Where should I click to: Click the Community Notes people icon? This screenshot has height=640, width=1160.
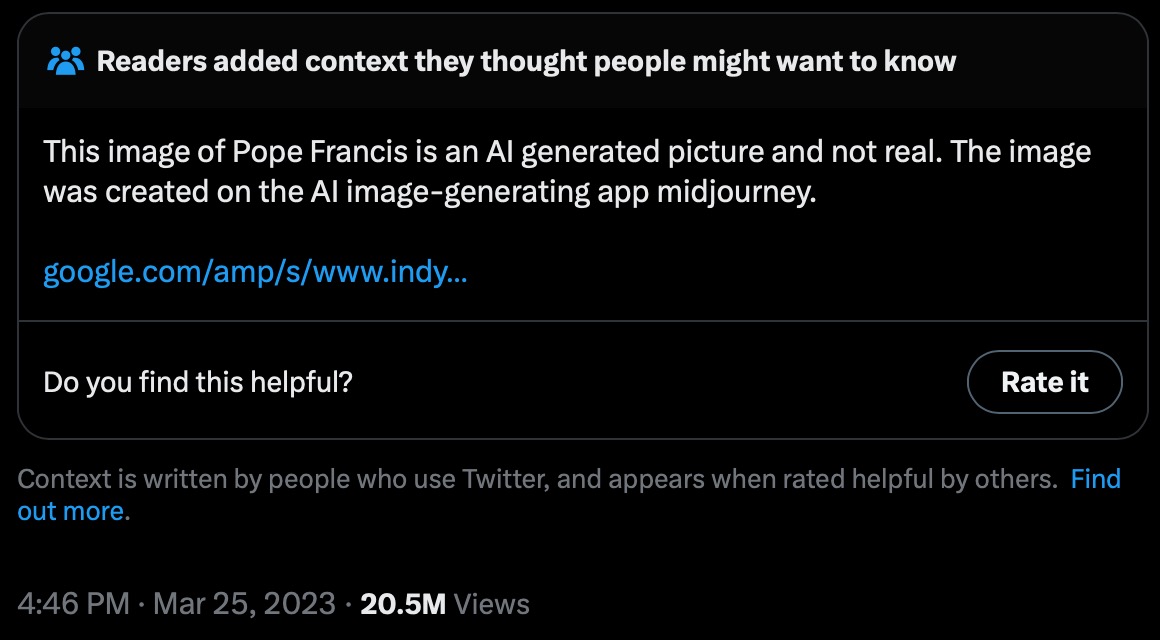click(65, 62)
